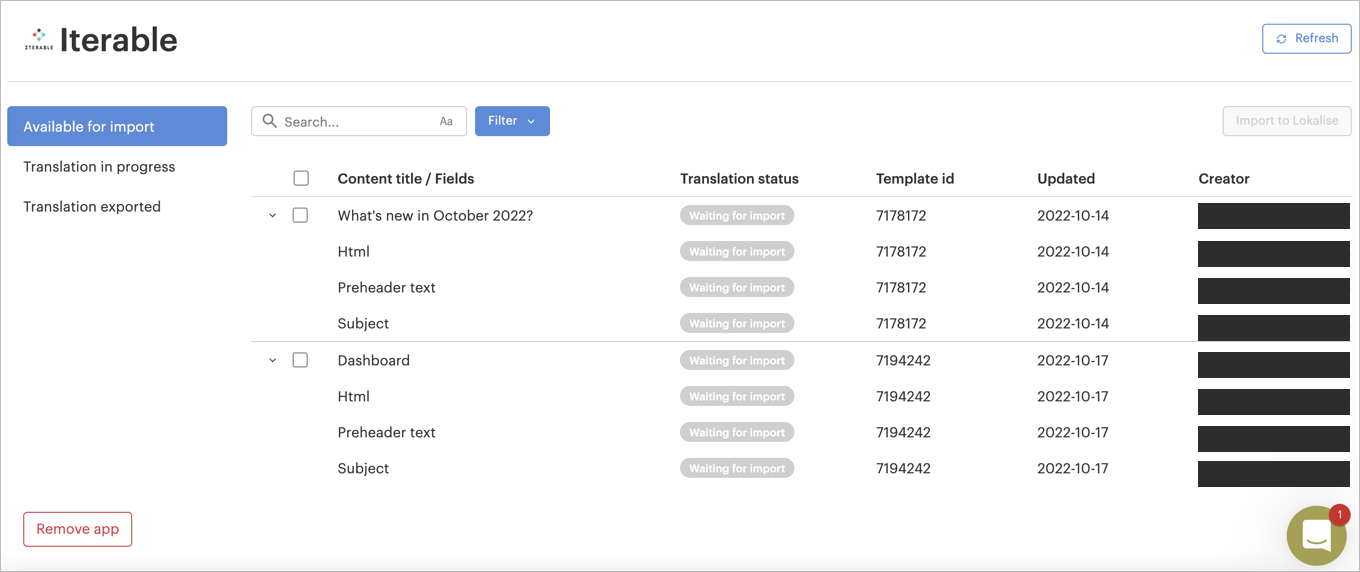This screenshot has width=1360, height=572.
Task: Focus the Search input field
Action: pyautogui.click(x=358, y=121)
